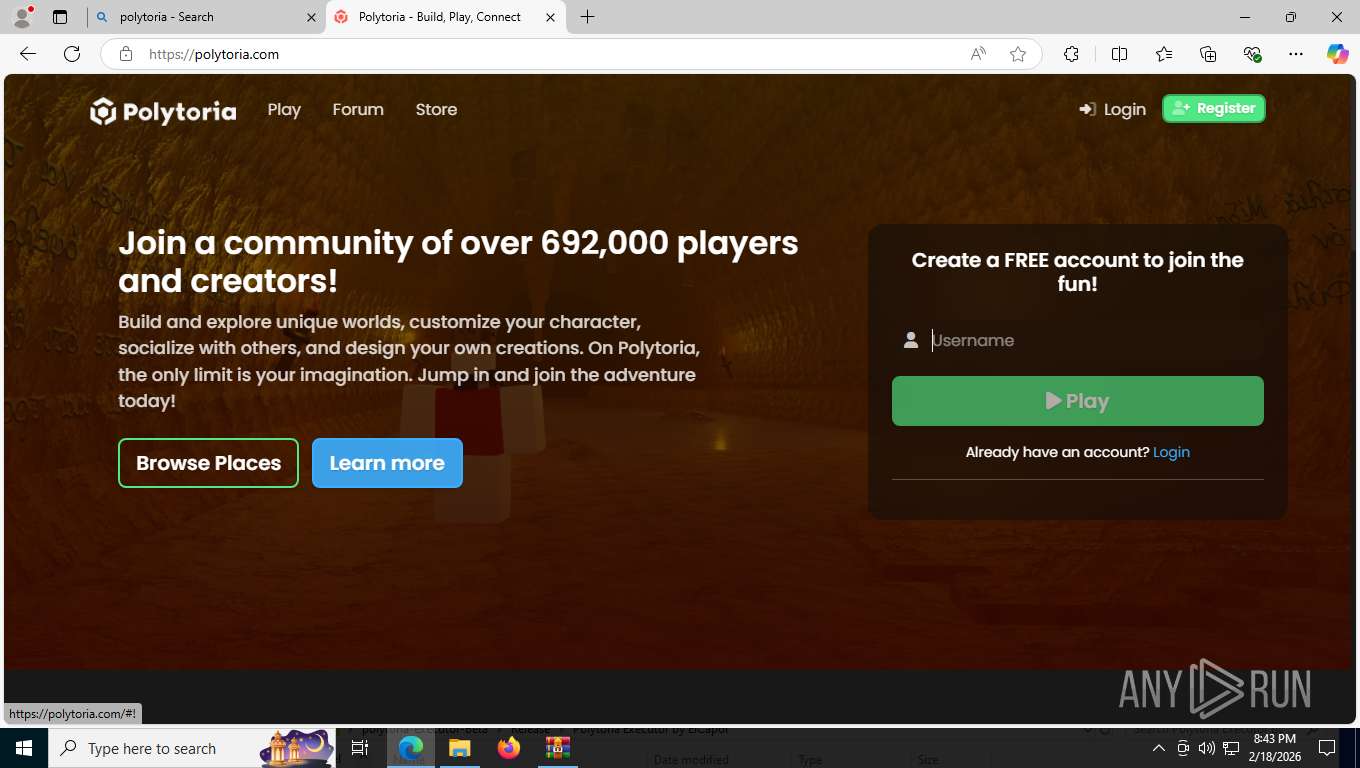Click the Learn more button
This screenshot has height=768, width=1360.
pos(387,463)
